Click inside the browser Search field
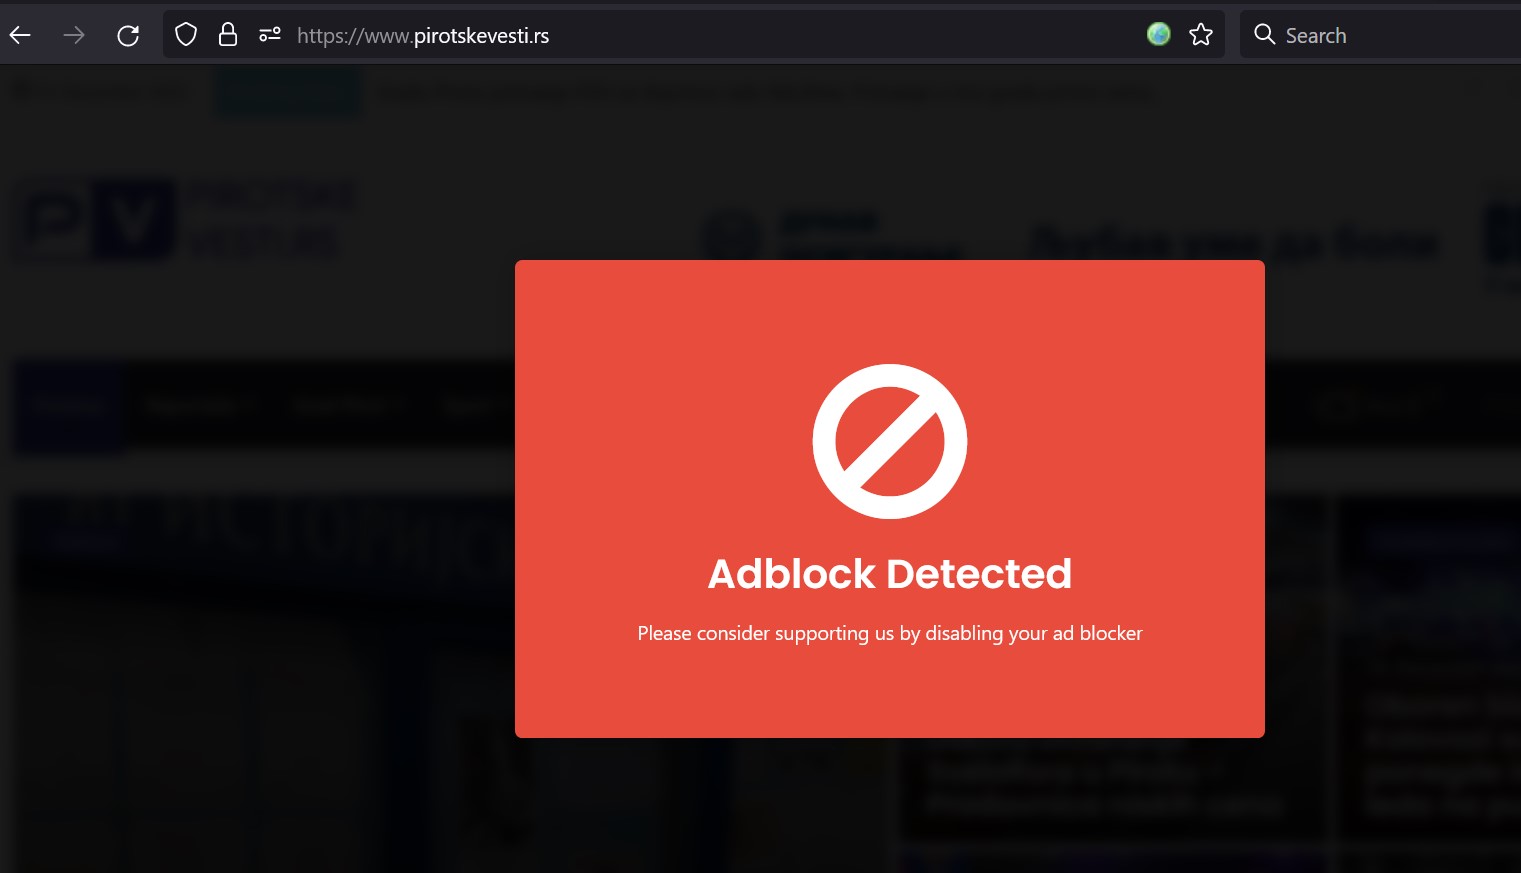Viewport: 1521px width, 873px height. 1380,34
